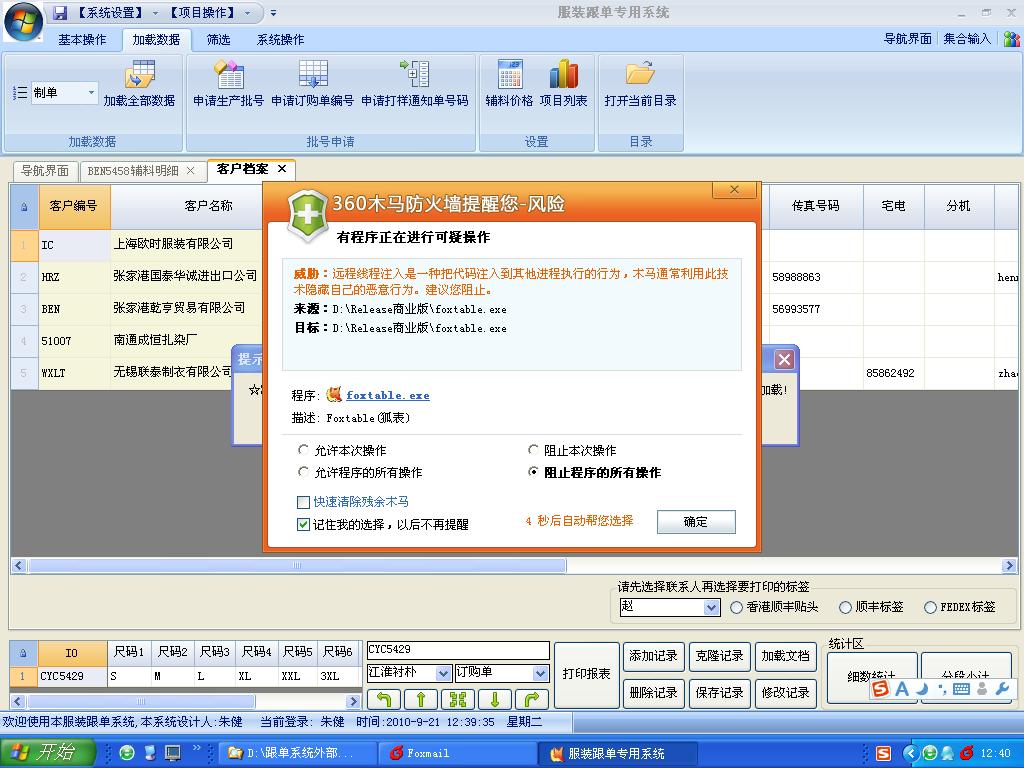Click the customer table horizontal scrollbar thumb
Image resolution: width=1024 pixels, height=768 pixels.
[x=296, y=566]
